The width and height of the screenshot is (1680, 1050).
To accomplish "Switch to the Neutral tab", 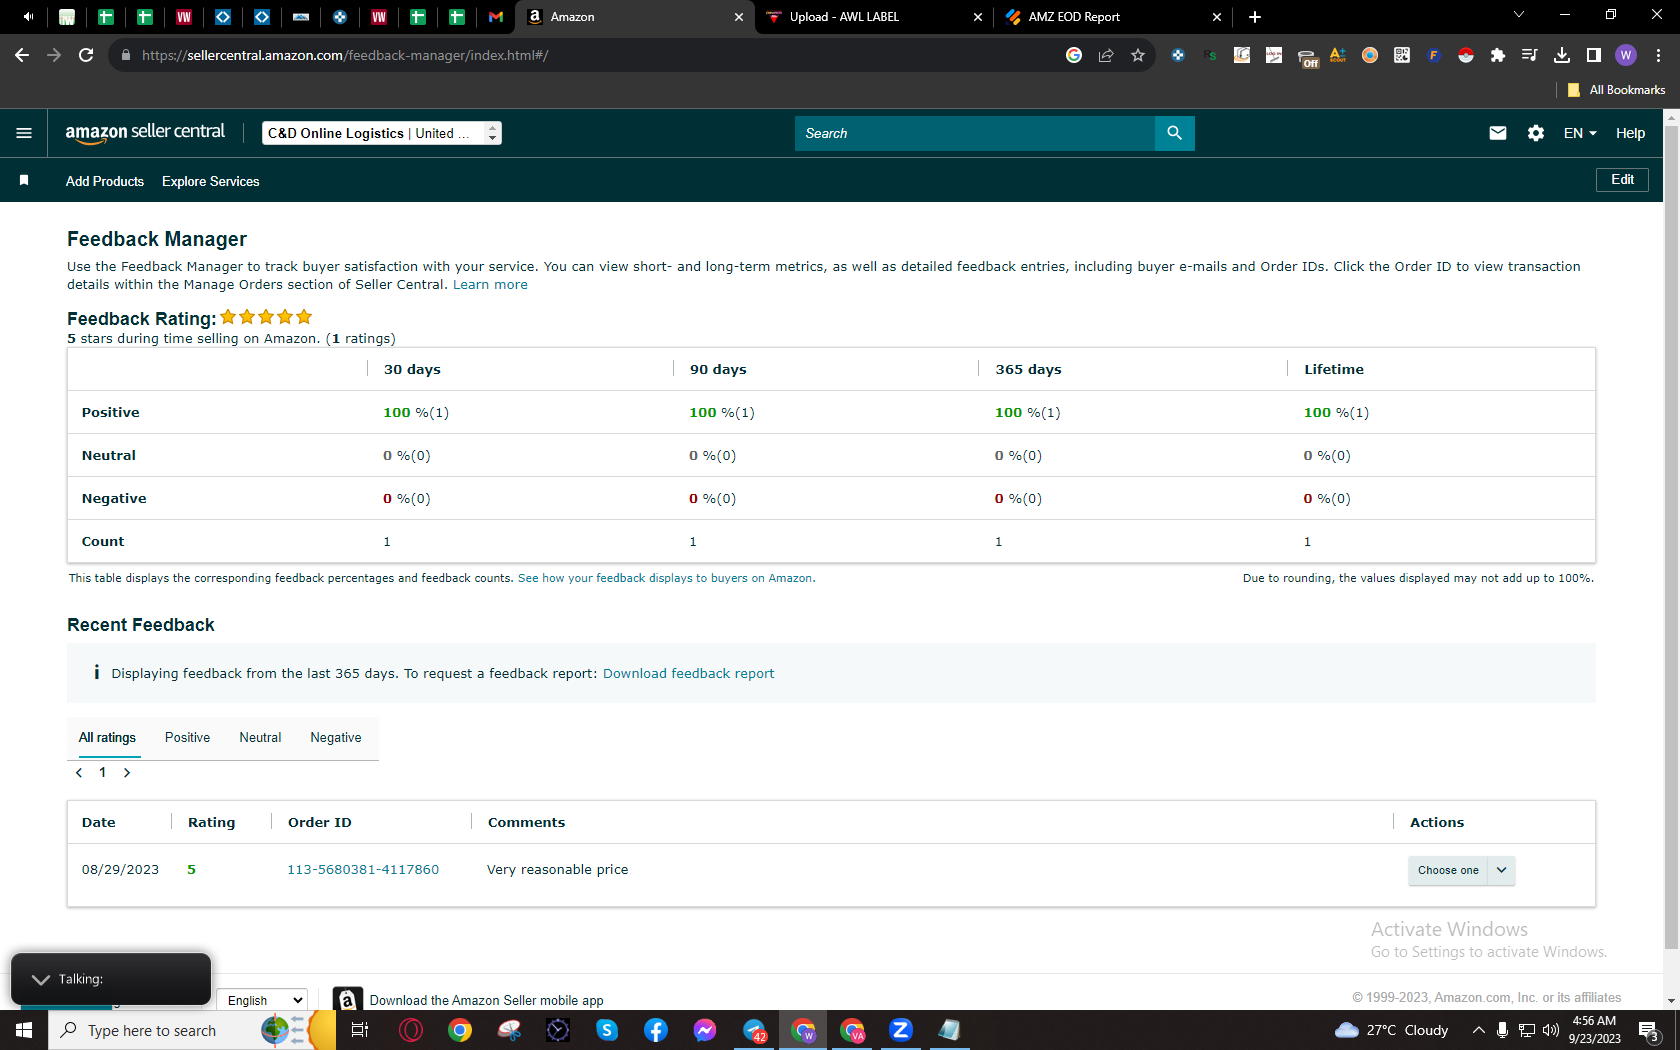I will (260, 738).
